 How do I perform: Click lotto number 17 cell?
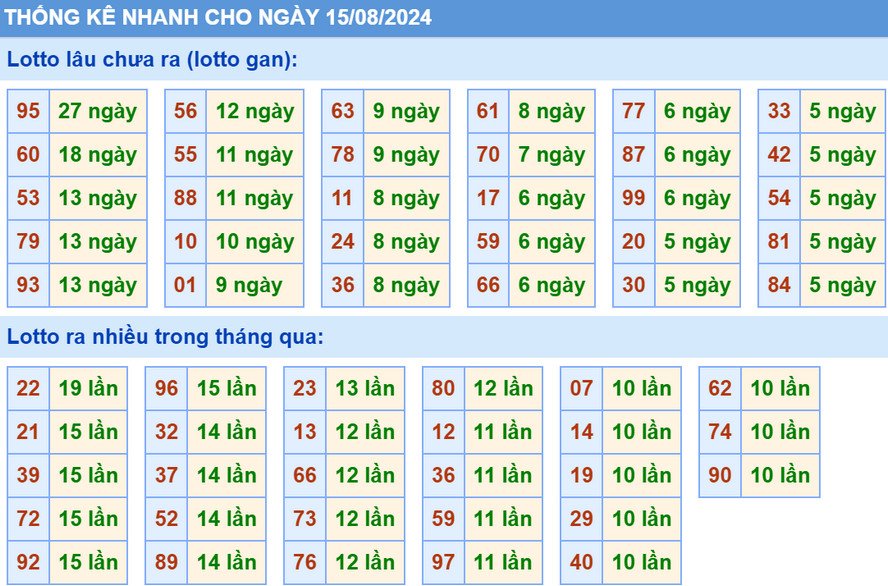pos(488,198)
